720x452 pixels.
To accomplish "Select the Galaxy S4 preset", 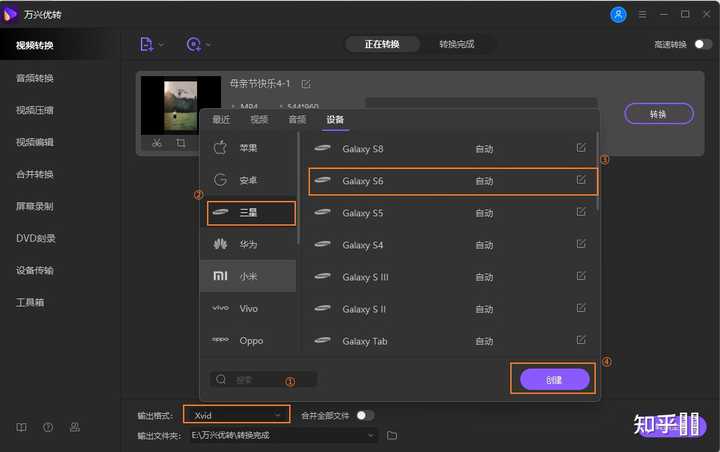I will tap(452, 245).
